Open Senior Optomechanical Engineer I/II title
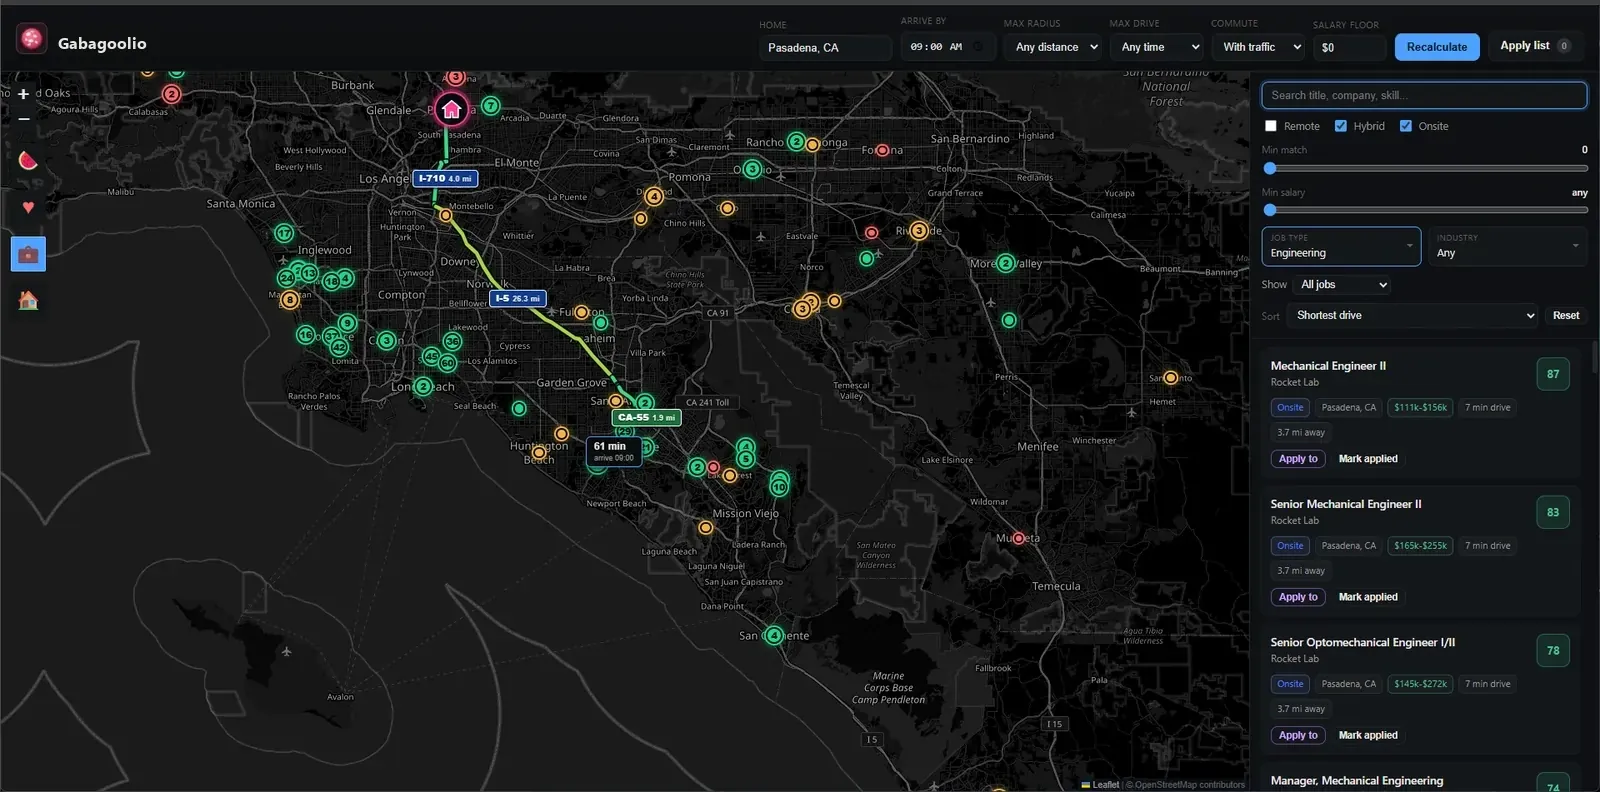1600x792 pixels. [x=1363, y=642]
